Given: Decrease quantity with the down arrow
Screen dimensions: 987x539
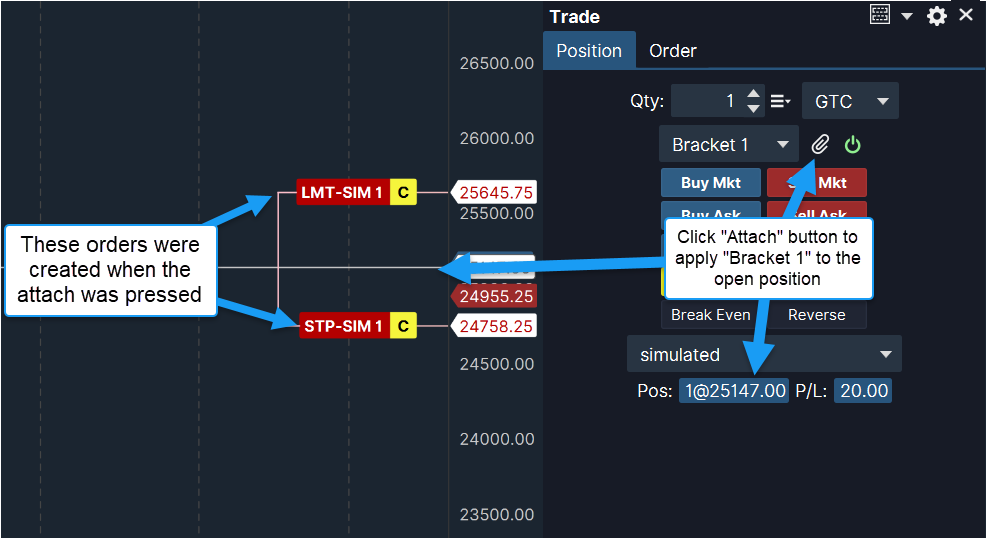Looking at the screenshot, I should click(754, 108).
